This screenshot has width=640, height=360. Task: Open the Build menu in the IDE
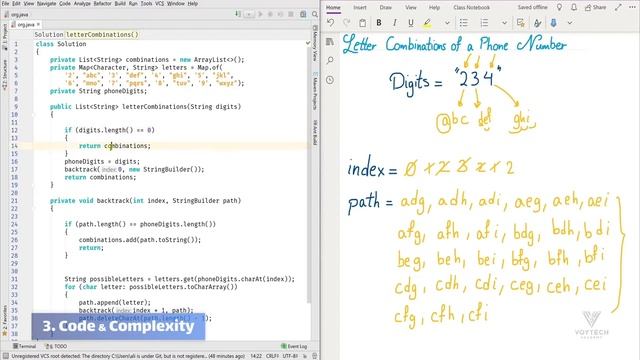tap(120, 3)
